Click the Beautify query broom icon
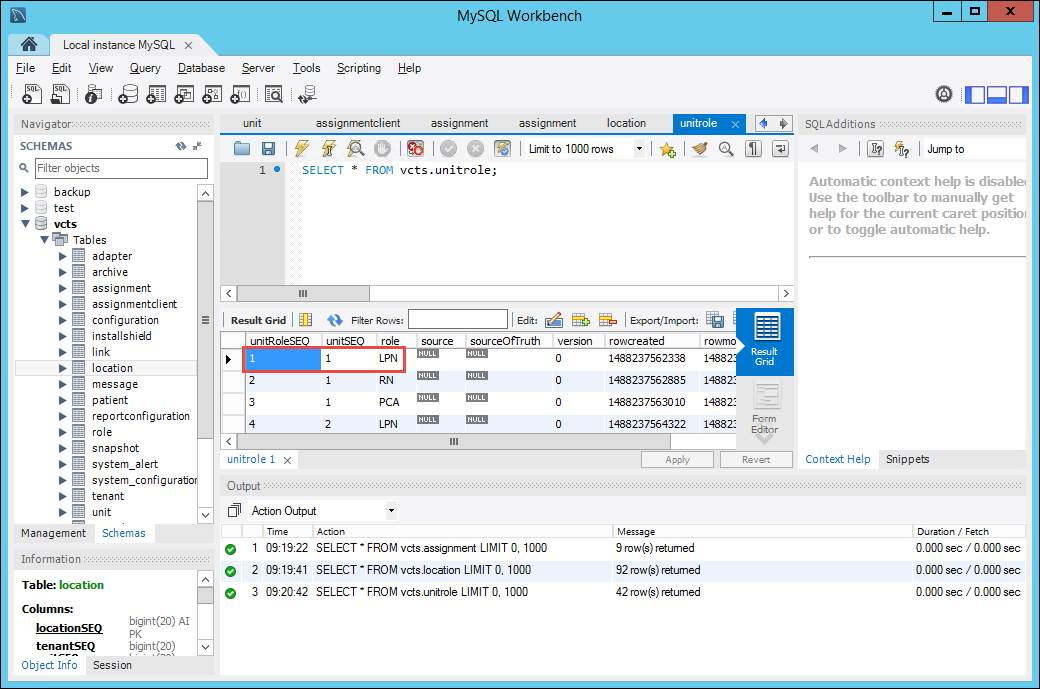Viewport: 1040px width, 689px height. [700, 149]
